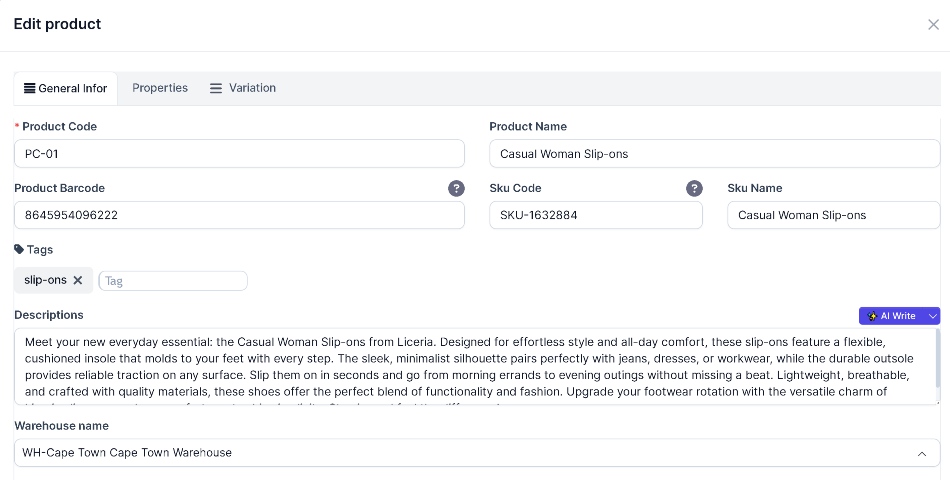The width and height of the screenshot is (950, 480).
Task: Focus the Product Code field PC-01
Action: click(239, 154)
